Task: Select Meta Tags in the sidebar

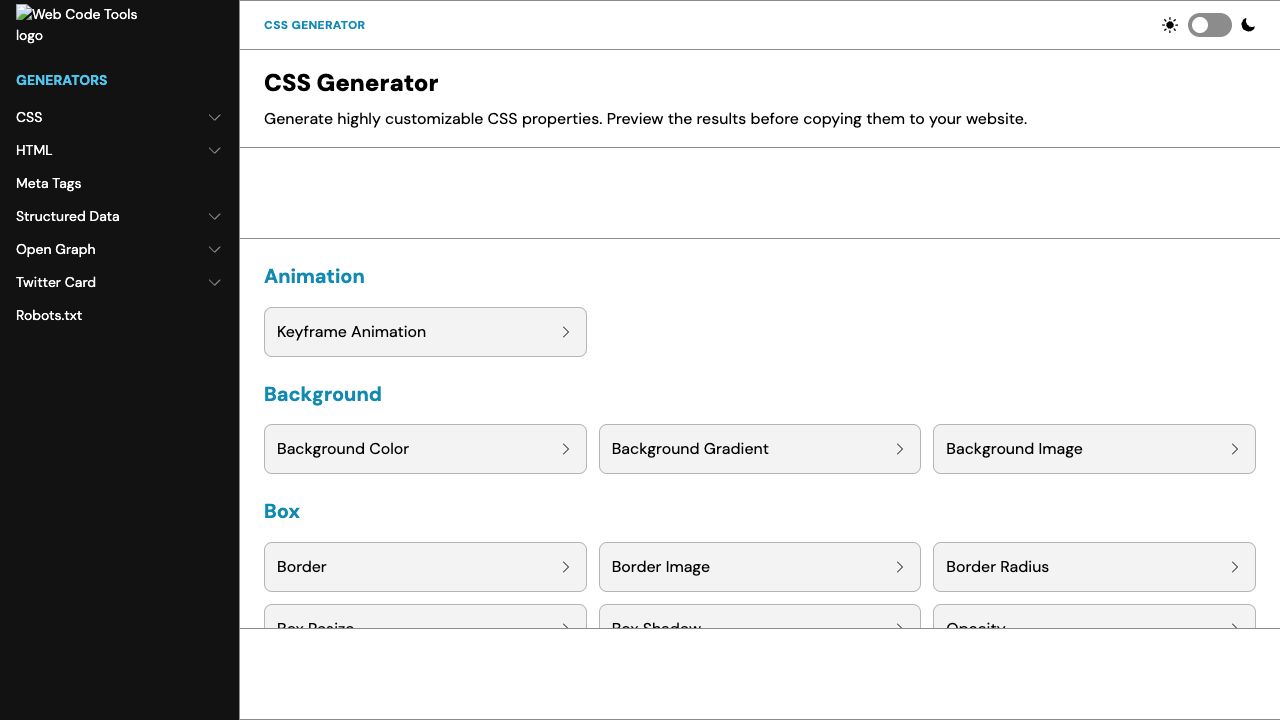Action: click(x=48, y=183)
